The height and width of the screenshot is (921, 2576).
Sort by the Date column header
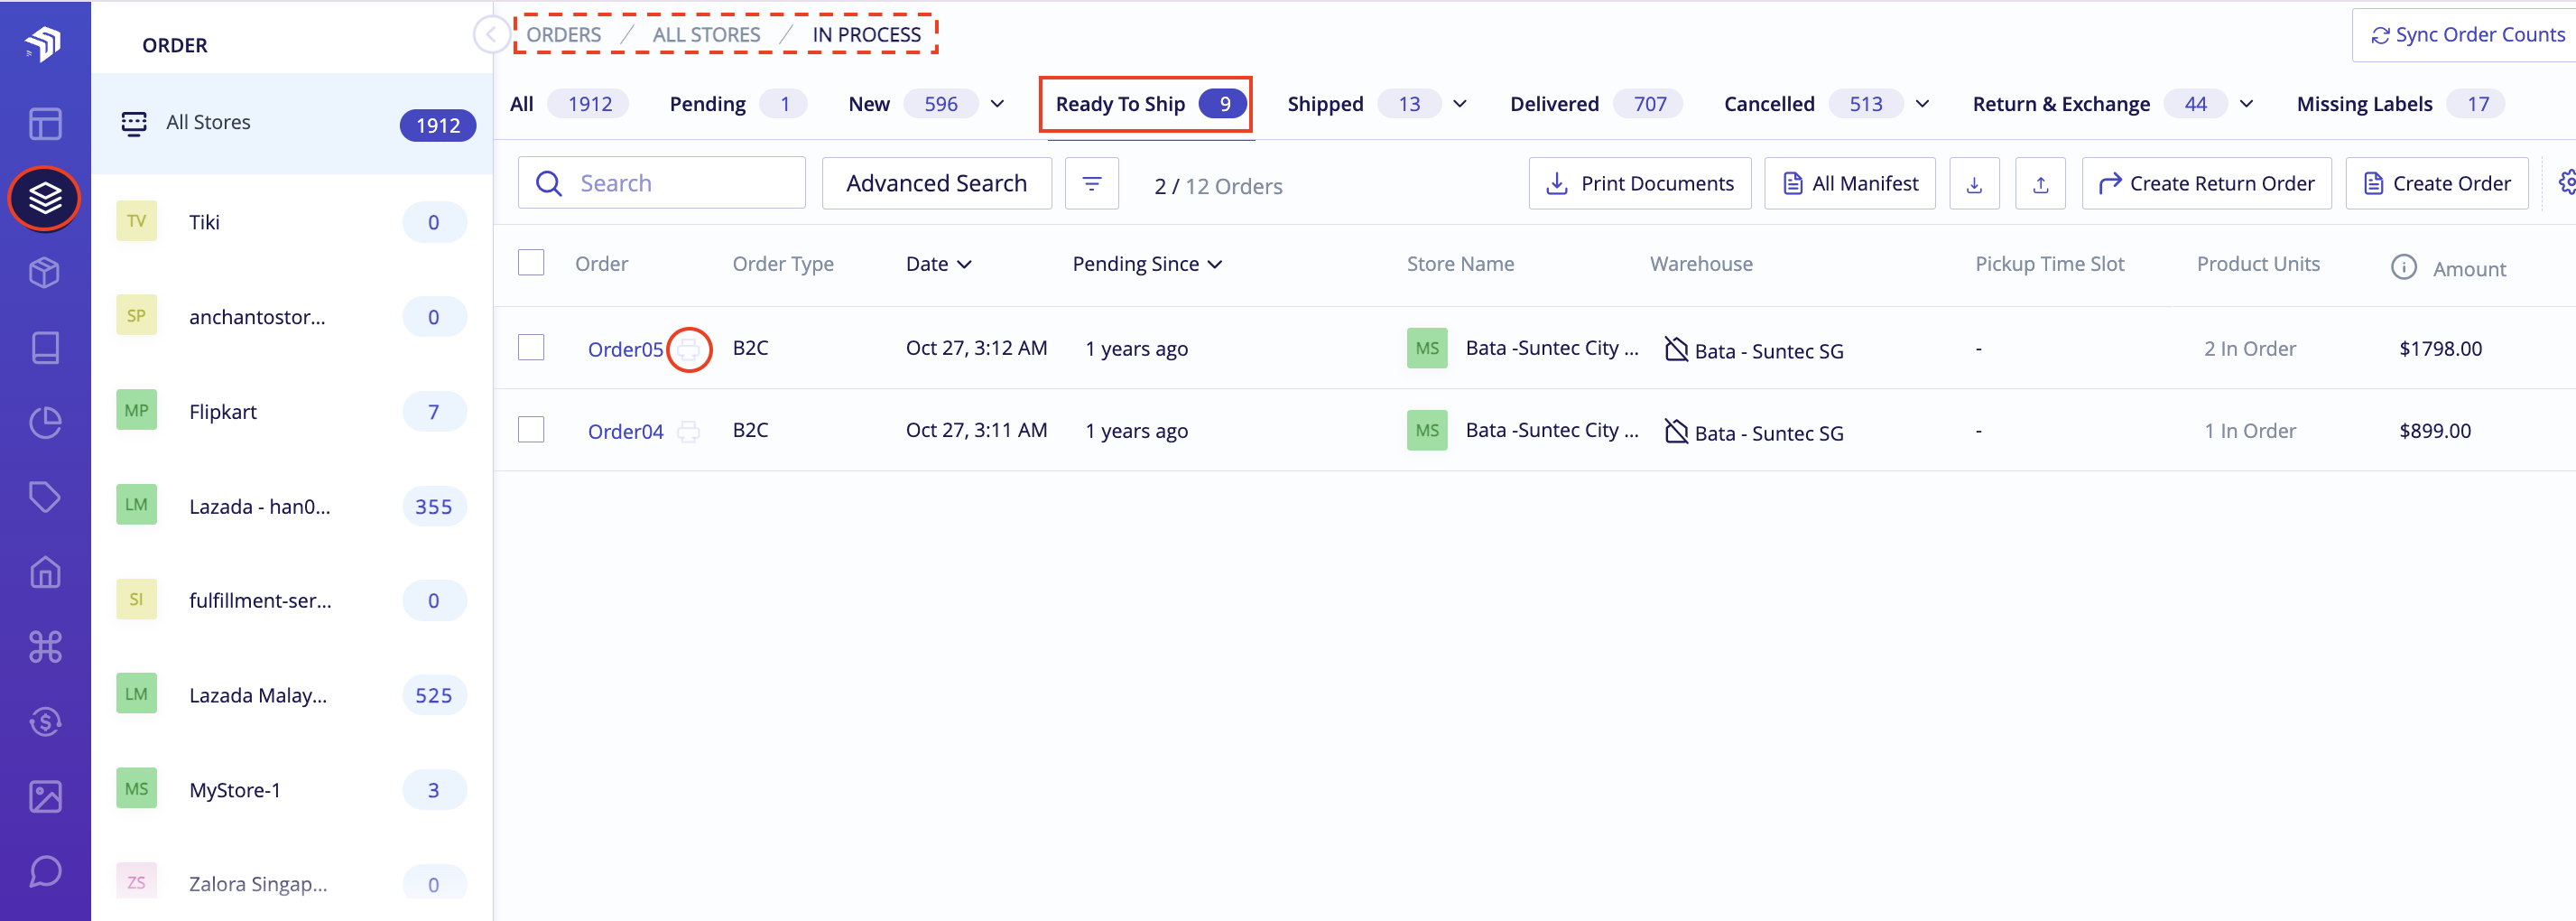point(938,264)
